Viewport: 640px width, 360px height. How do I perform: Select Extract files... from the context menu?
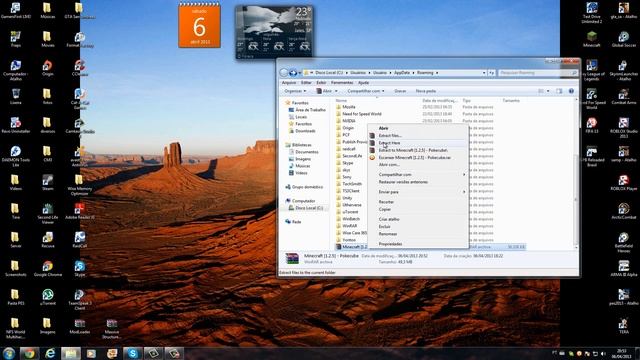click(390, 136)
